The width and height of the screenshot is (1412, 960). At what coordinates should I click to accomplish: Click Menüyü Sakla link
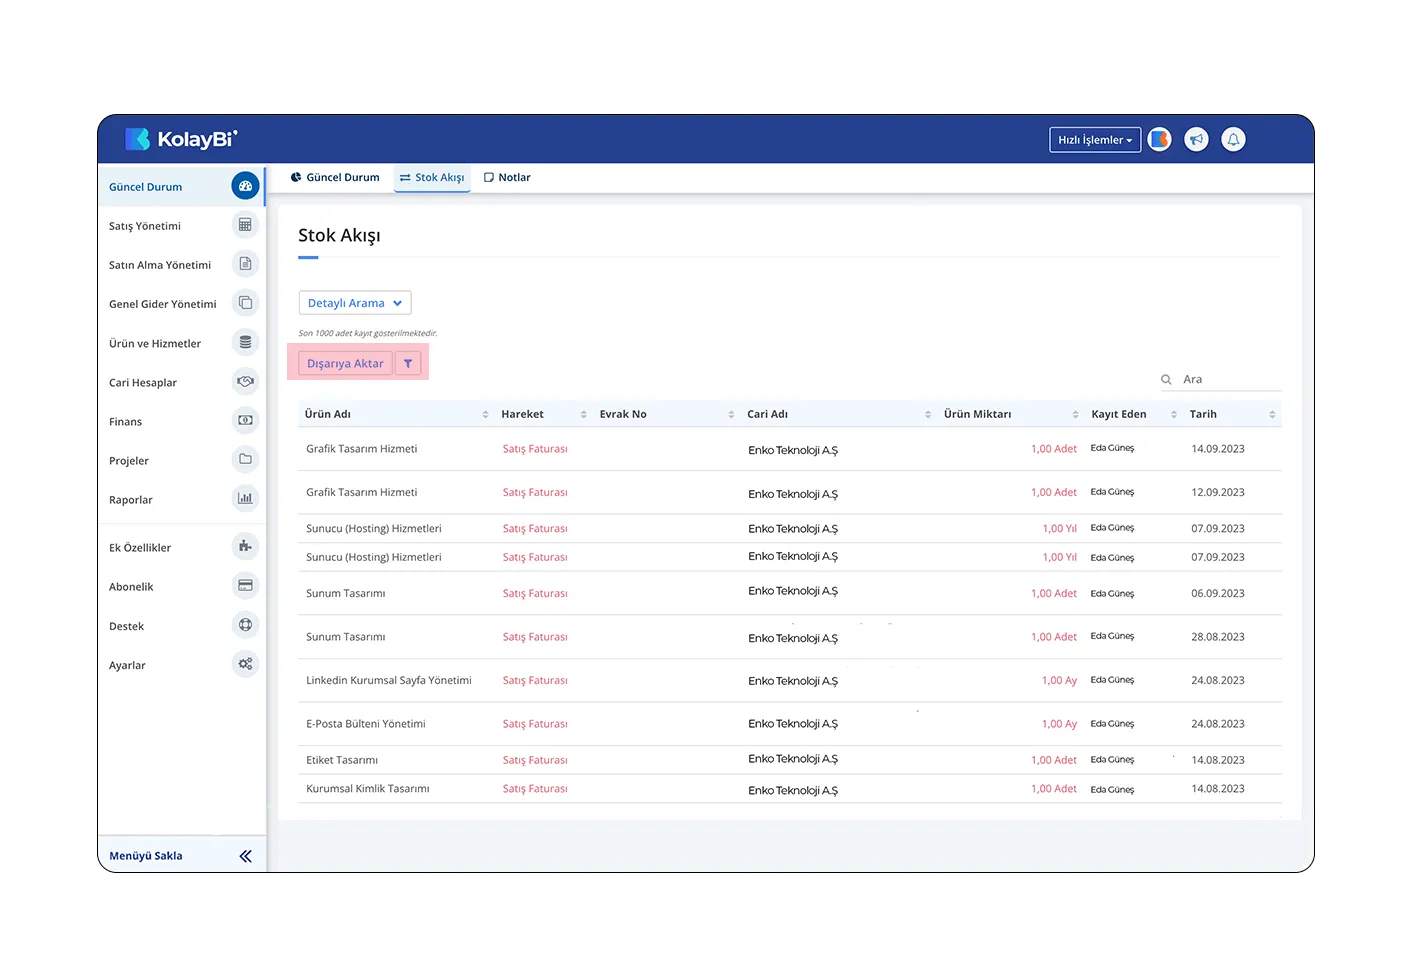(x=146, y=856)
